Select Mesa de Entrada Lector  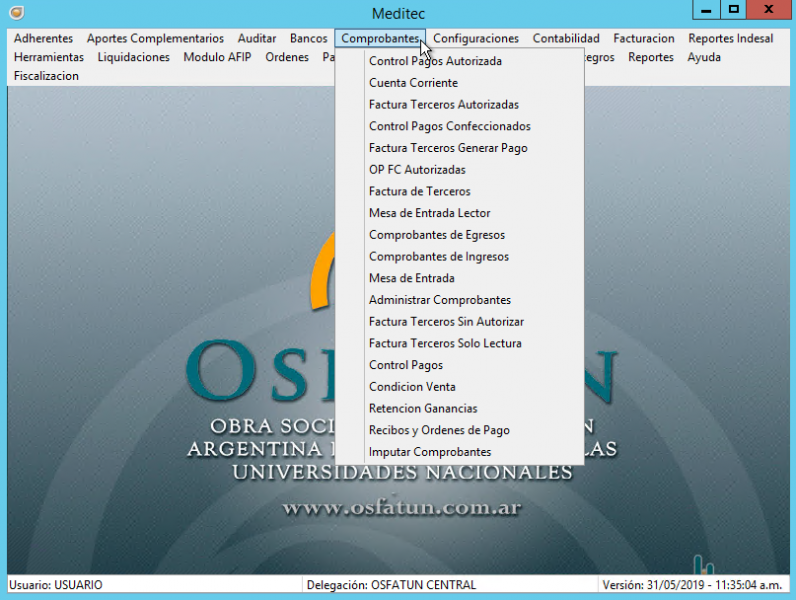(460, 213)
